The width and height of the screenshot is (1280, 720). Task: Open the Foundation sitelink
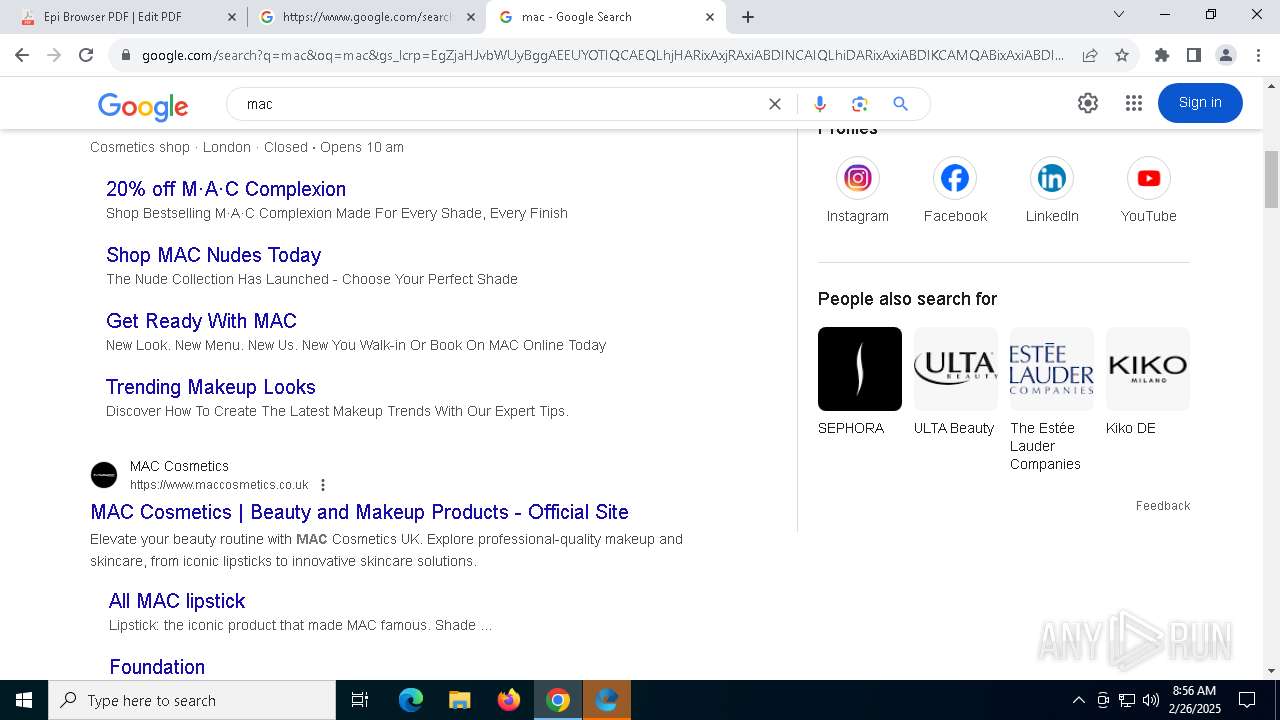(157, 667)
